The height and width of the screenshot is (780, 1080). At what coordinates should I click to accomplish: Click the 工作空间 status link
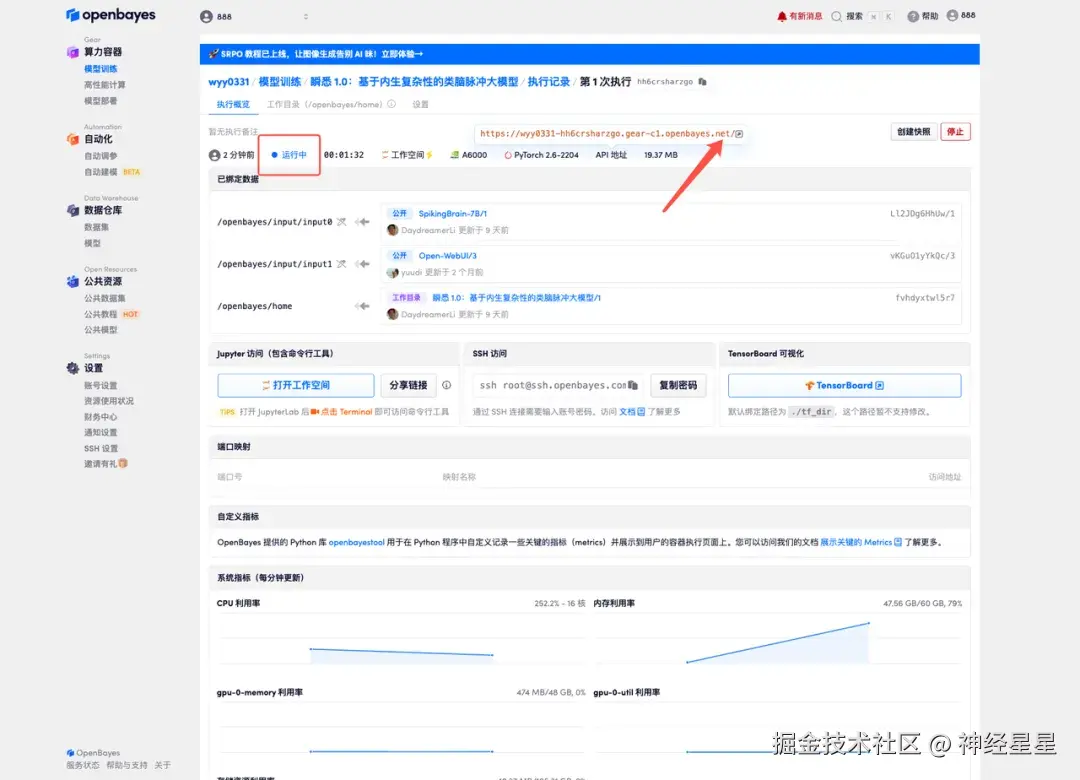tap(407, 155)
